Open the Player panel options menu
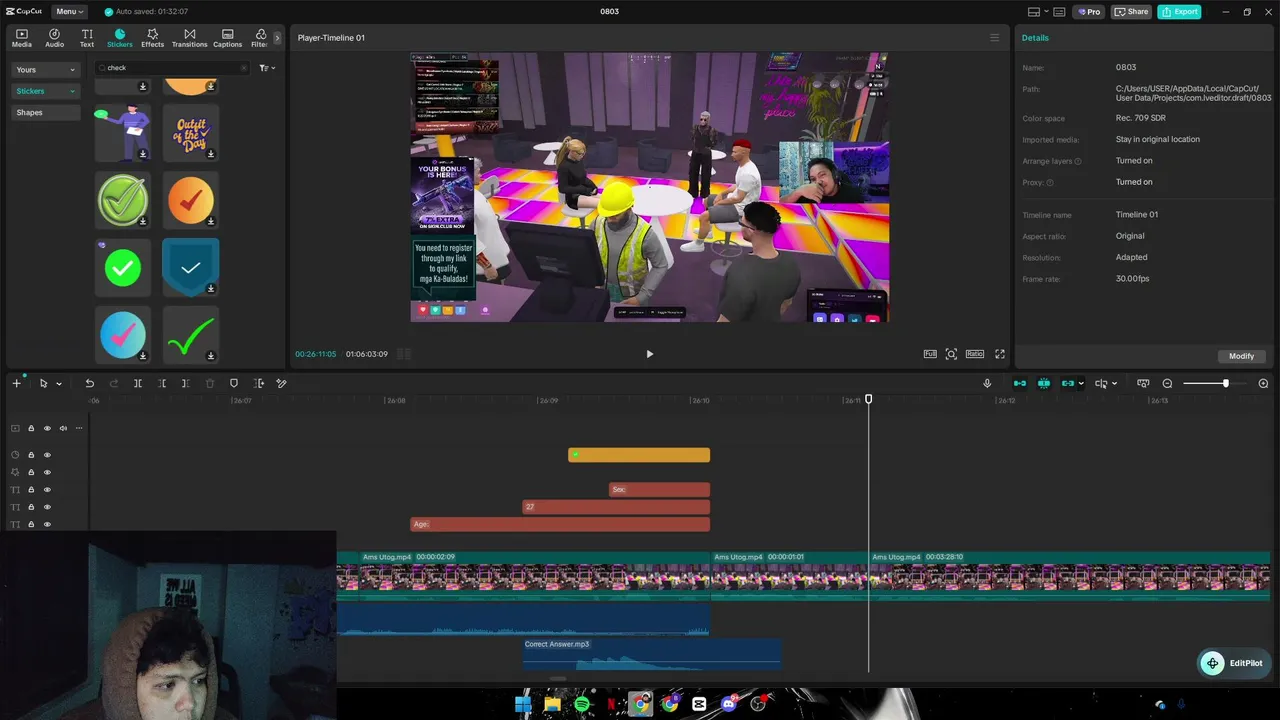 [x=994, y=38]
